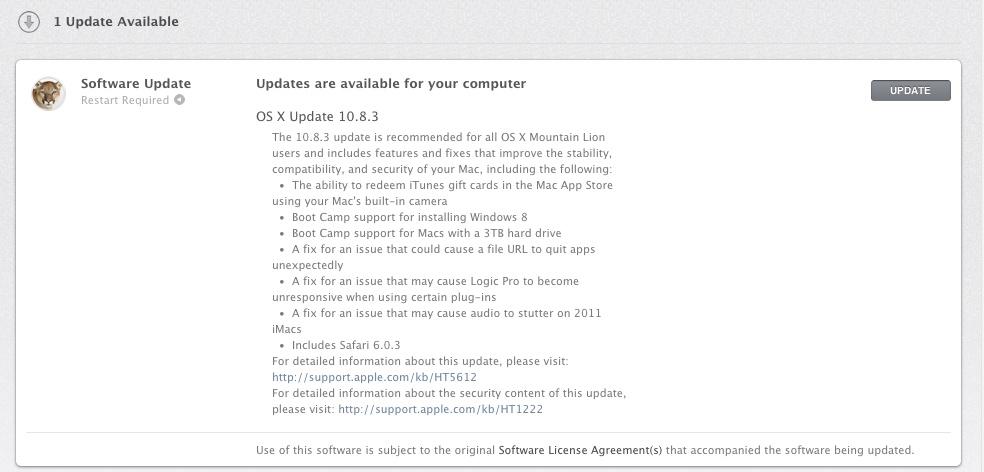This screenshot has width=984, height=472.
Task: Open the support.apple.com/kb/HT5612 link
Action: [374, 377]
